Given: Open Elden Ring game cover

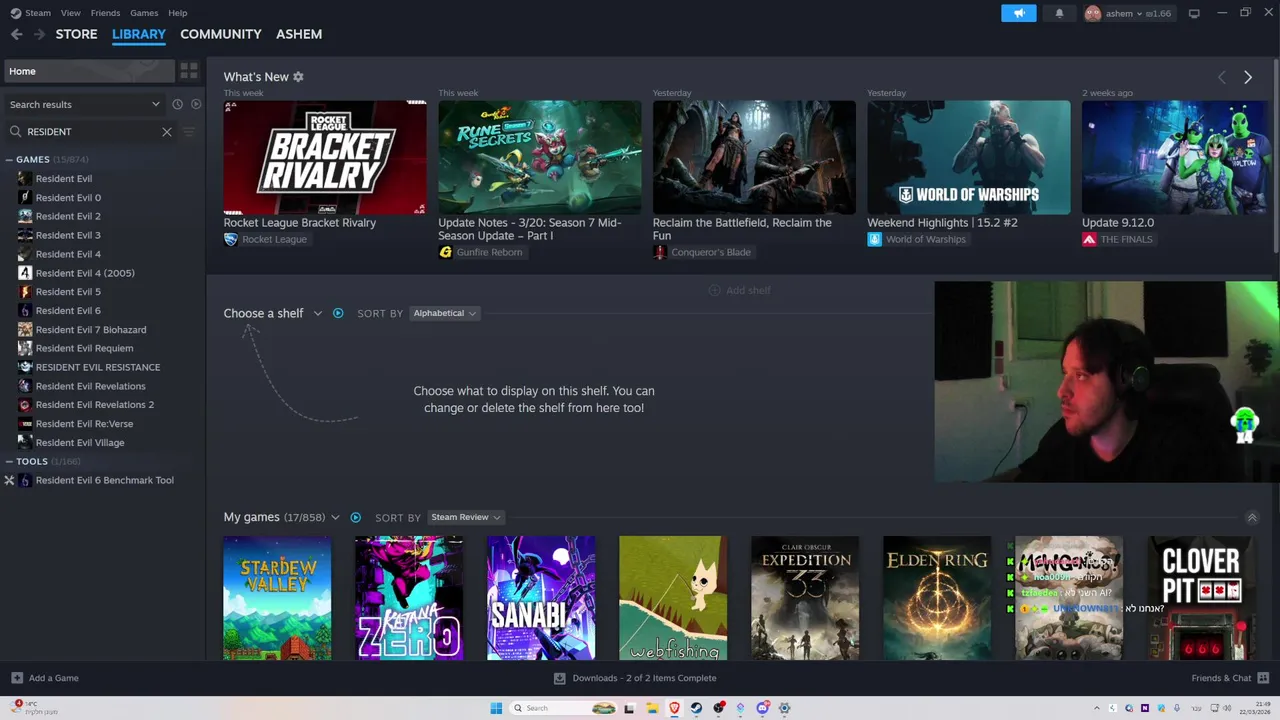Looking at the screenshot, I should point(937,598).
